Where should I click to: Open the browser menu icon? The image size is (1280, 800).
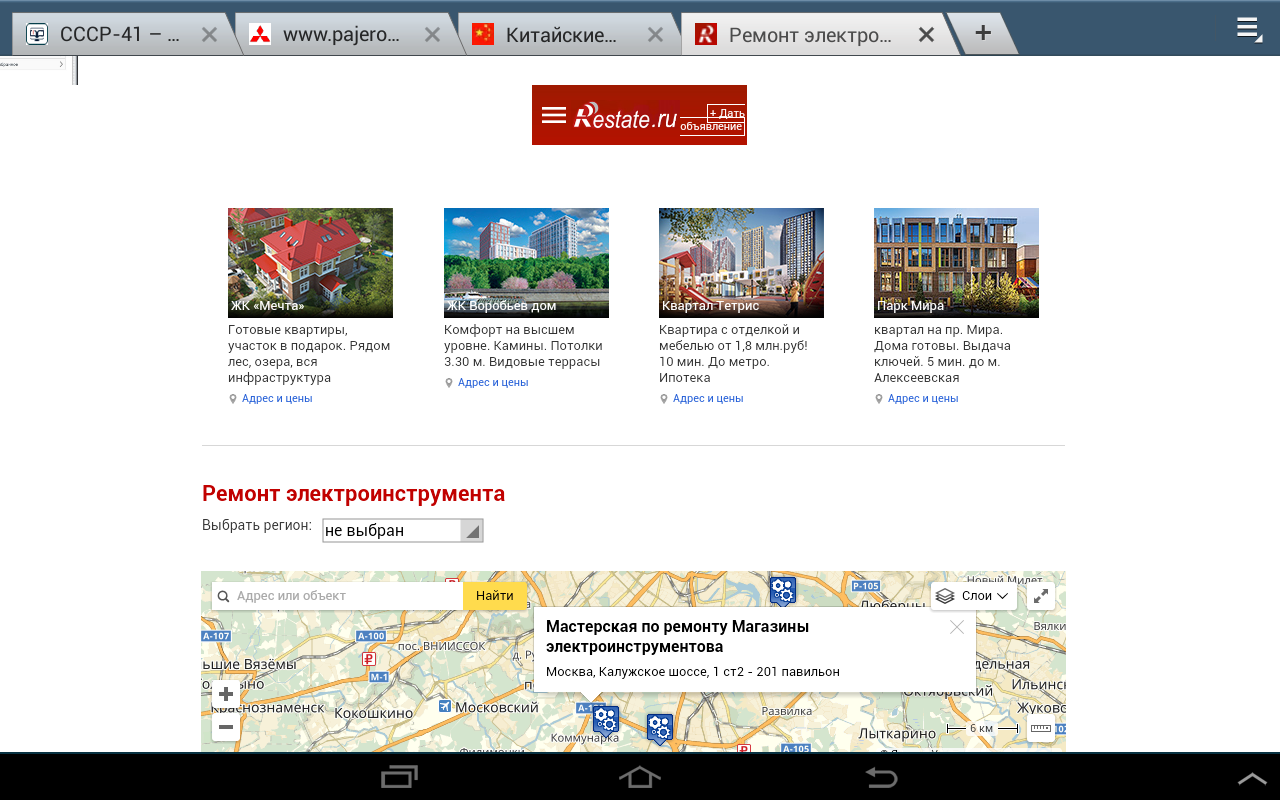pos(1247,28)
